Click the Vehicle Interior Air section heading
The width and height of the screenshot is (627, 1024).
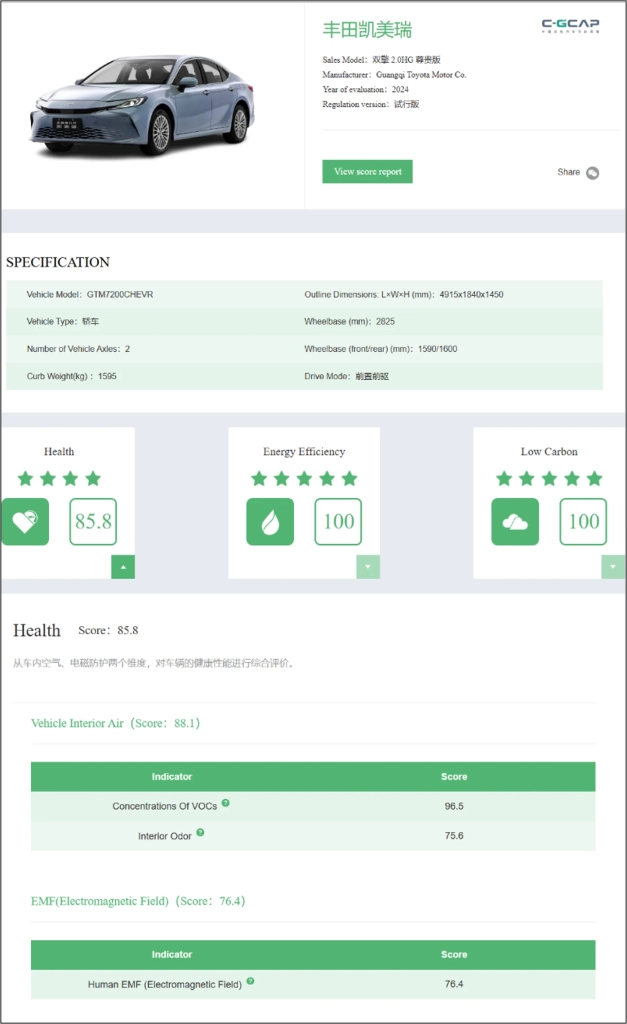[116, 723]
